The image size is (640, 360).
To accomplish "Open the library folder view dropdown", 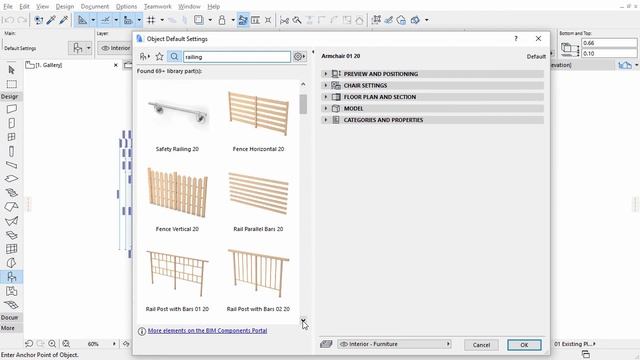I will (x=144, y=57).
